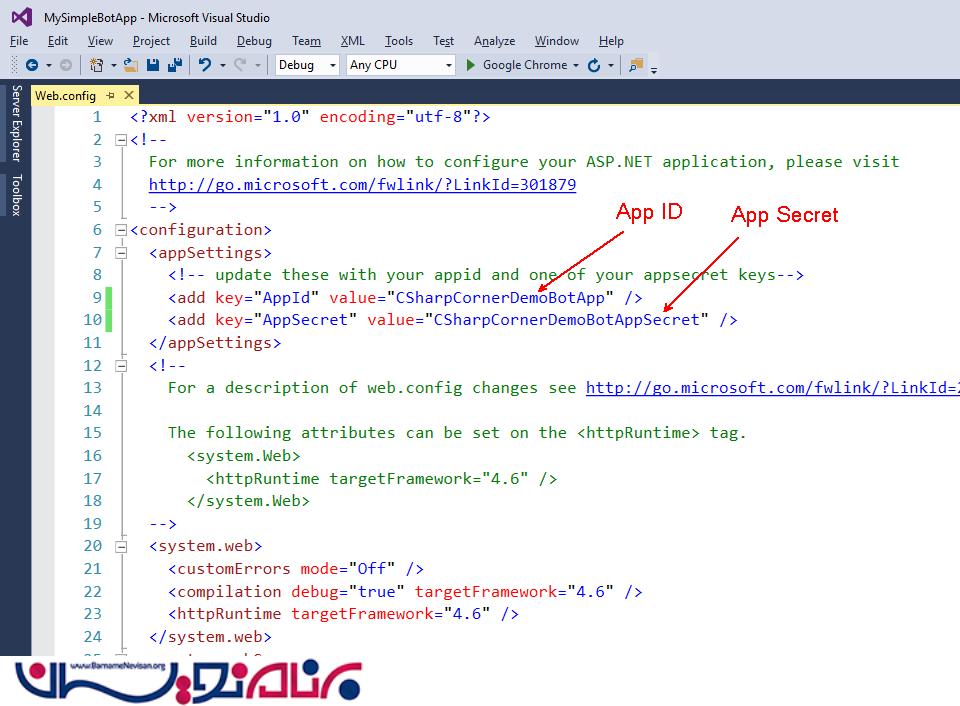Screen dimensions: 960x706
Task: Click the Open File folder icon
Action: [x=131, y=65]
